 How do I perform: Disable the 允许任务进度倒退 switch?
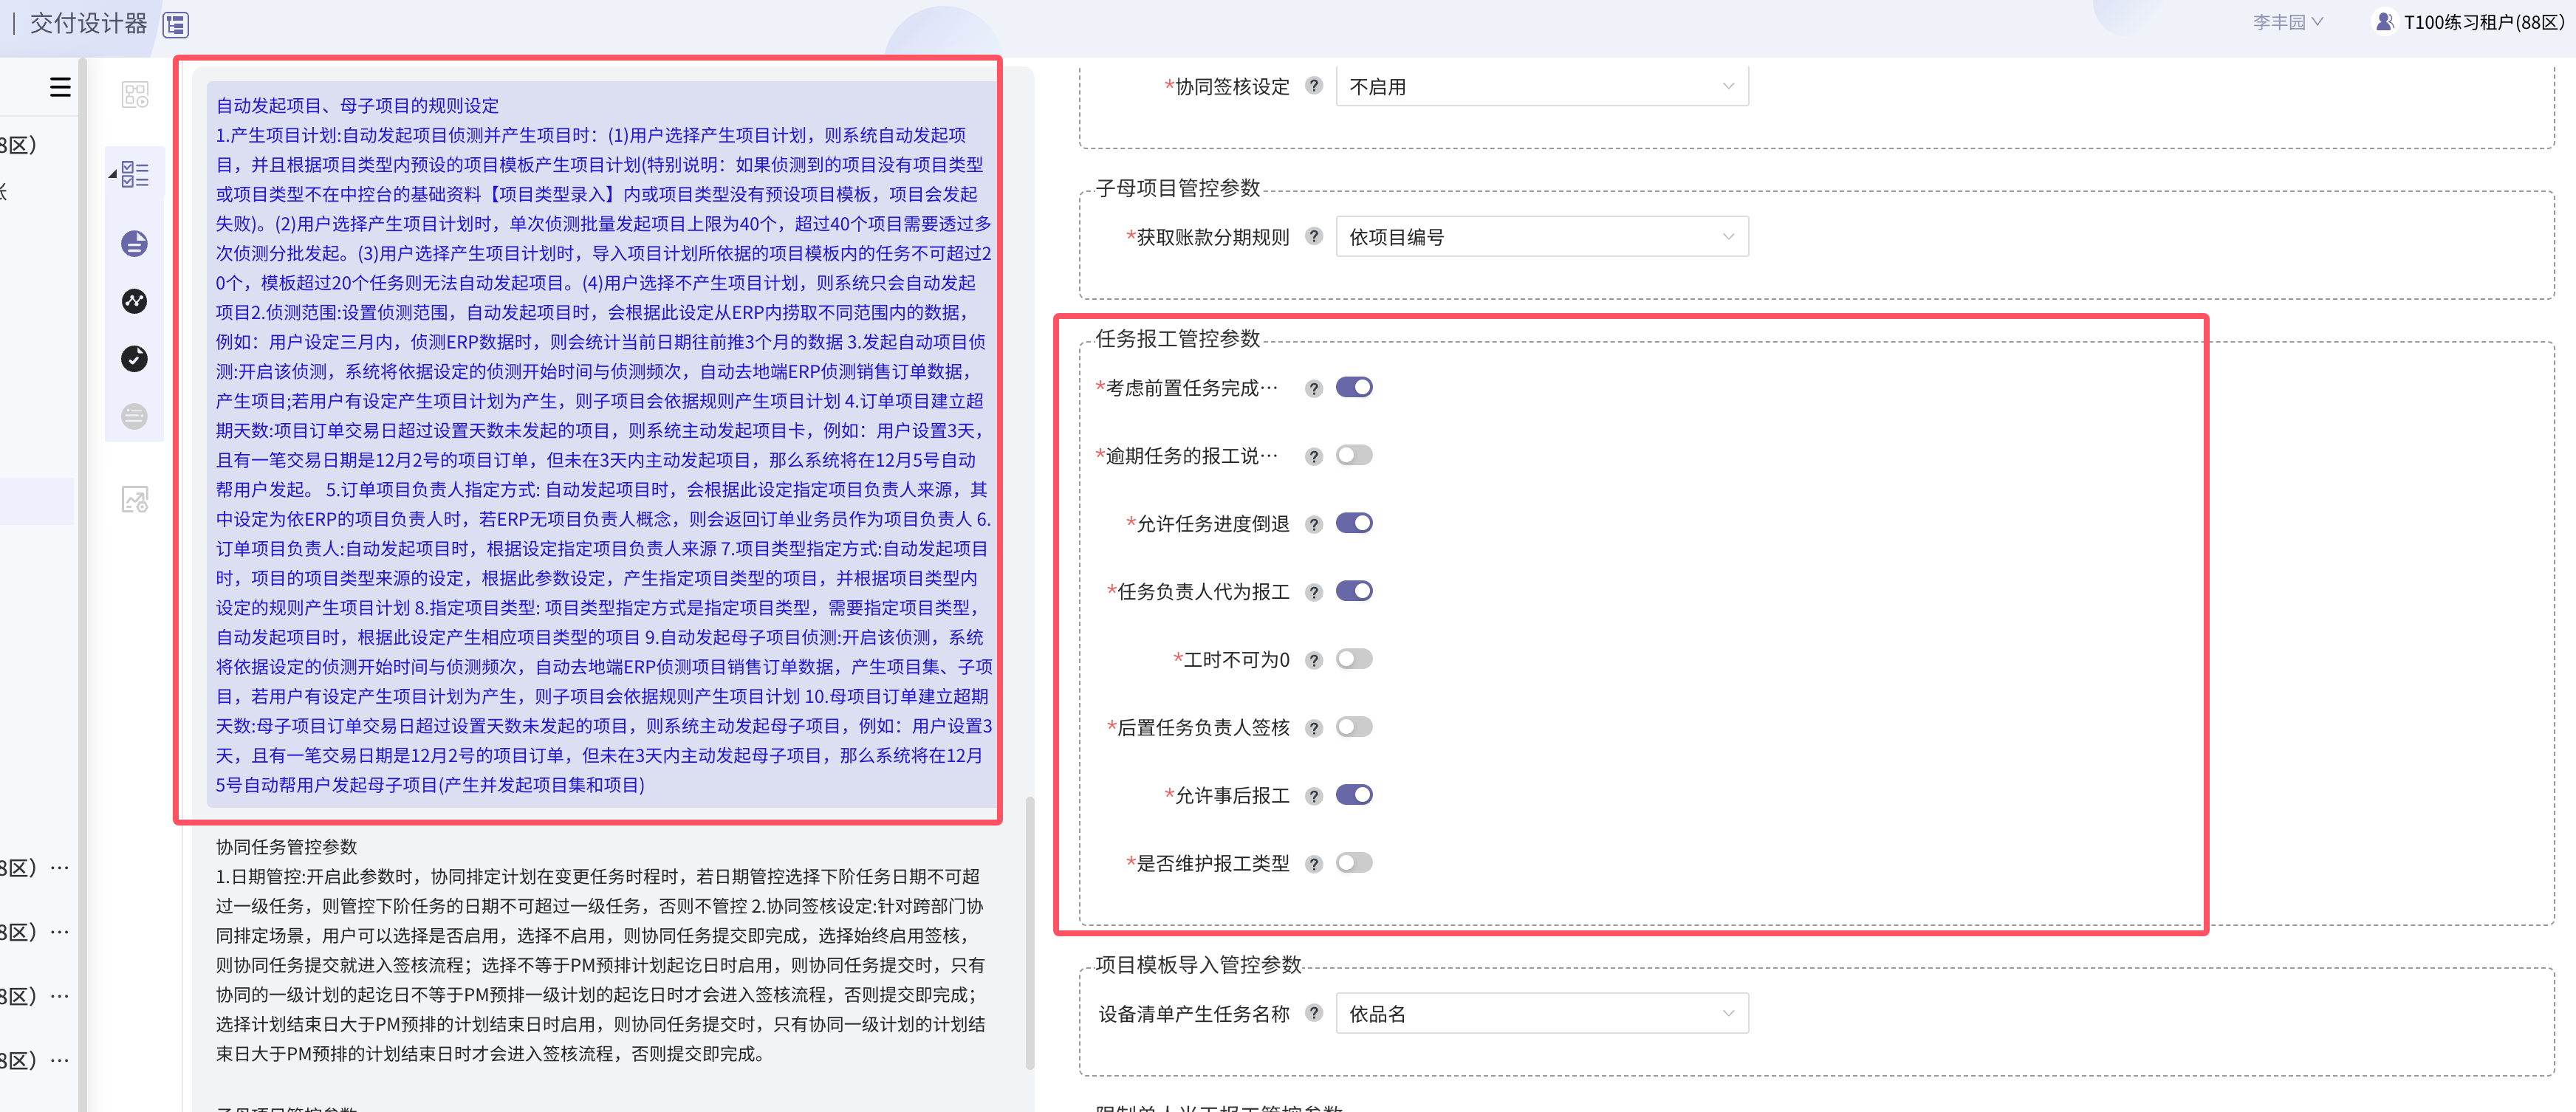pos(1354,523)
